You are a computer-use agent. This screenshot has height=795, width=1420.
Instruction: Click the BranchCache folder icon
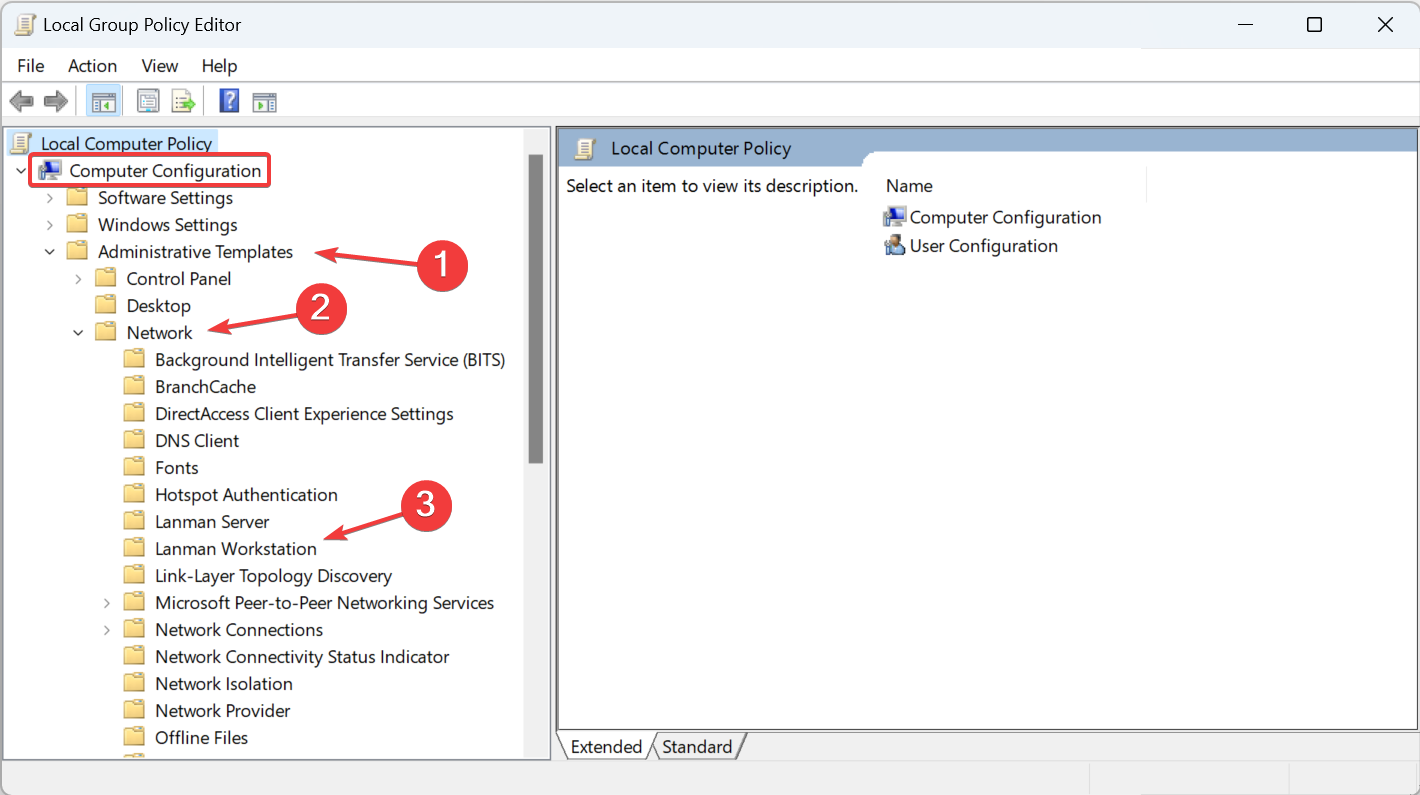pos(134,386)
